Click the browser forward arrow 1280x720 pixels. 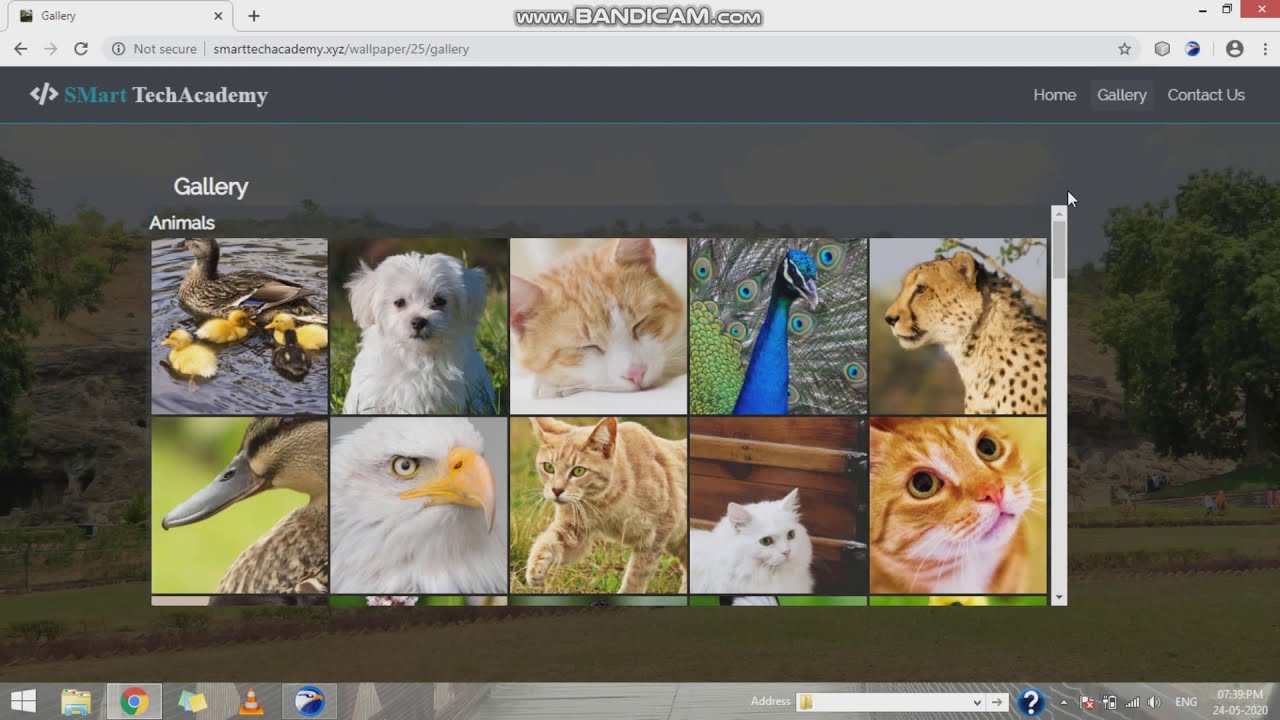point(50,48)
